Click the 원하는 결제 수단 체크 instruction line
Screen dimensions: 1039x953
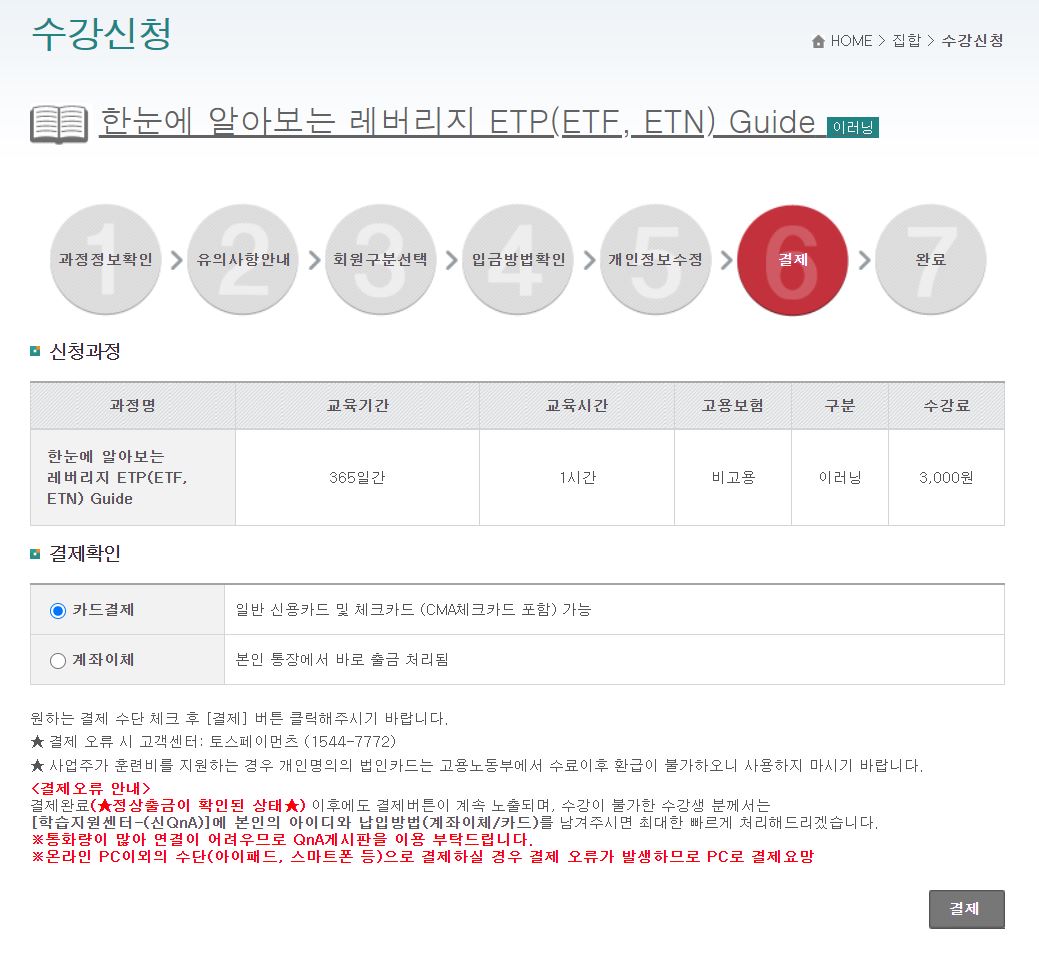pyautogui.click(x=239, y=718)
